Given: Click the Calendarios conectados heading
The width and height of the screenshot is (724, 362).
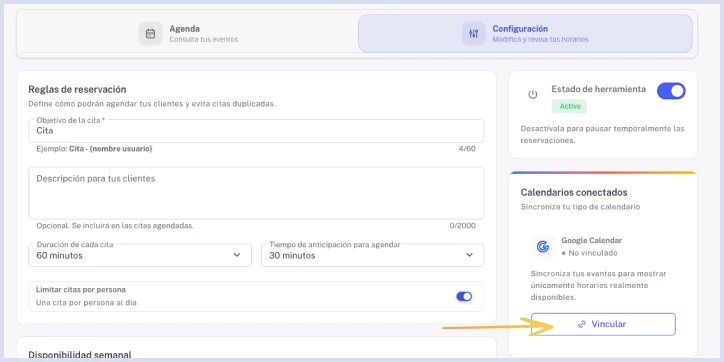Looking at the screenshot, I should (x=574, y=193).
